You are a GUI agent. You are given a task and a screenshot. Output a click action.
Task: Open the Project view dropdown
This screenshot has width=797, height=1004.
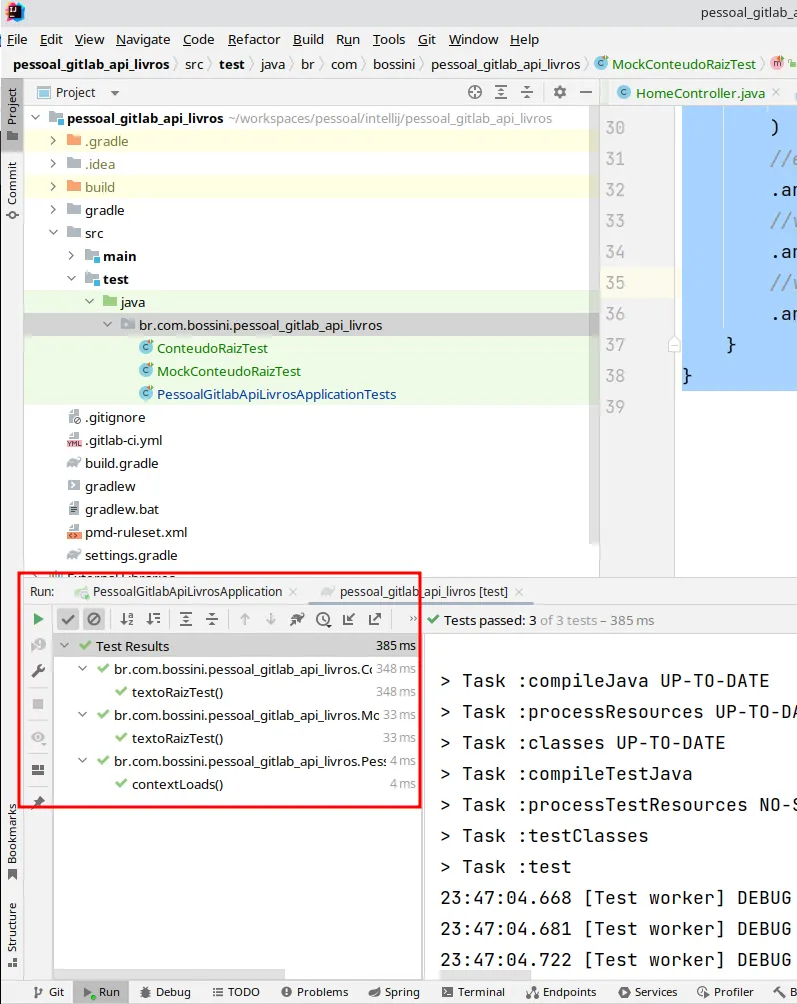point(115,93)
